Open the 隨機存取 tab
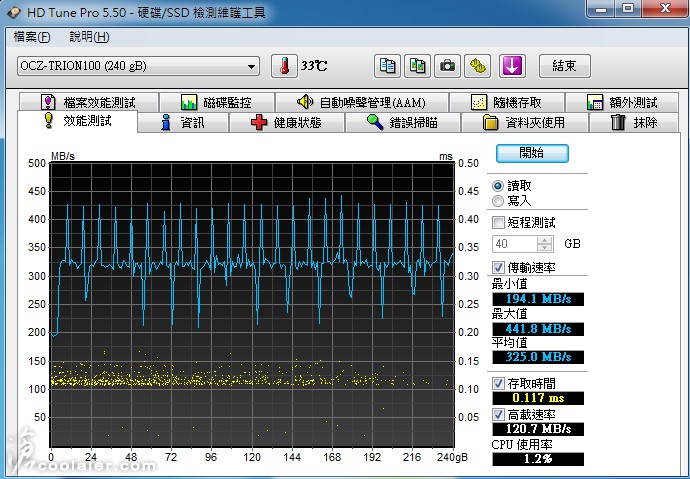690x479 pixels. coord(506,102)
